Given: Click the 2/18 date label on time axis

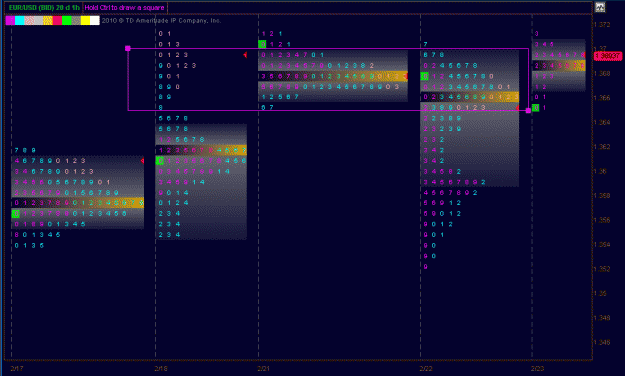Looking at the screenshot, I should point(161,368).
